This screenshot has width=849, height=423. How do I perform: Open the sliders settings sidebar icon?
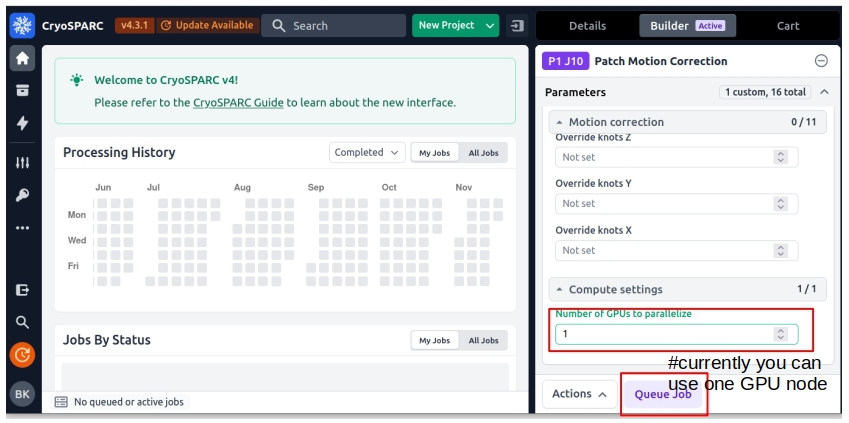[x=22, y=162]
